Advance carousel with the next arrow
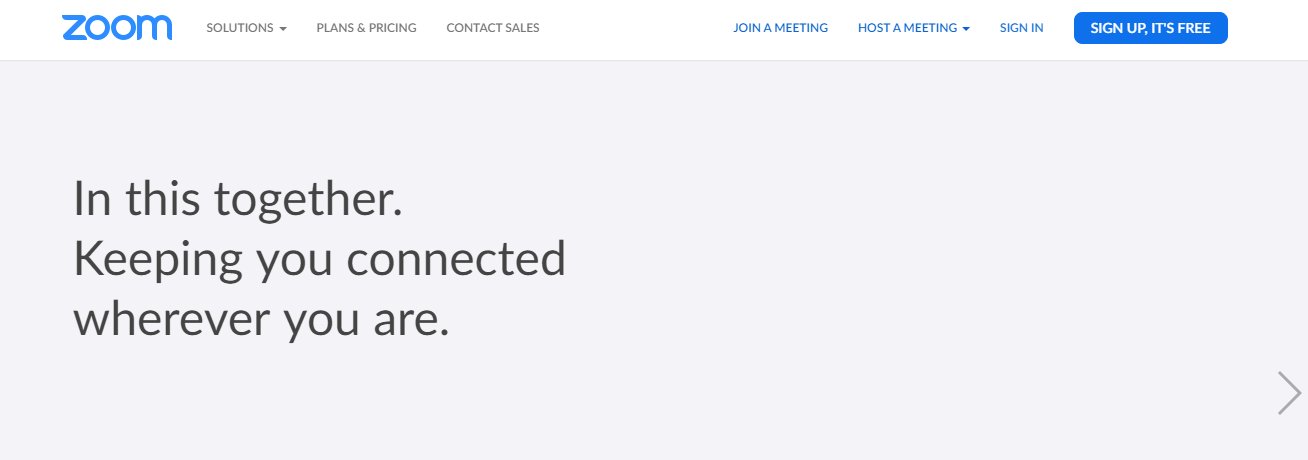 click(1288, 392)
